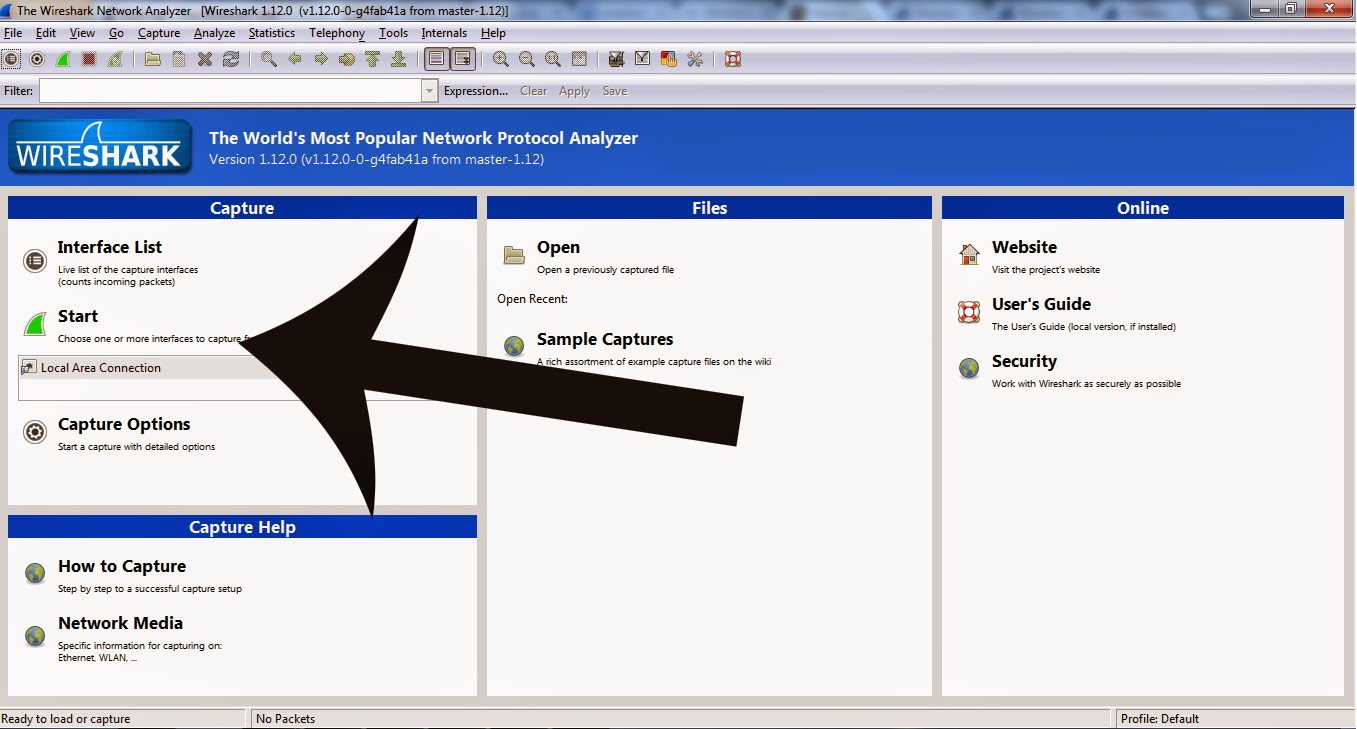The width and height of the screenshot is (1357, 729).
Task: Restart the live capture from the toolbar
Action: [x=115, y=59]
